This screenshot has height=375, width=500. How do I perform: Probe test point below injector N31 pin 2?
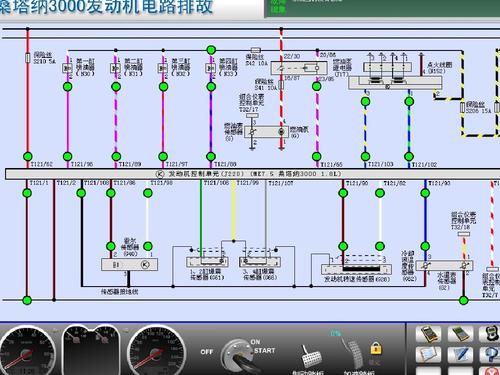[x=116, y=87]
